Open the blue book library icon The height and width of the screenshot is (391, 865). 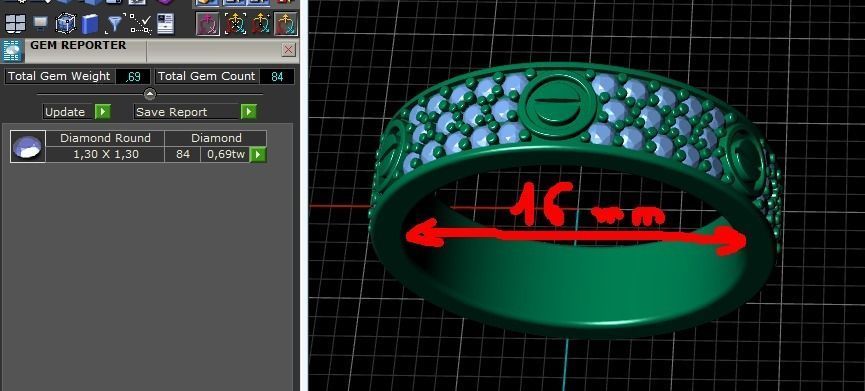point(89,24)
